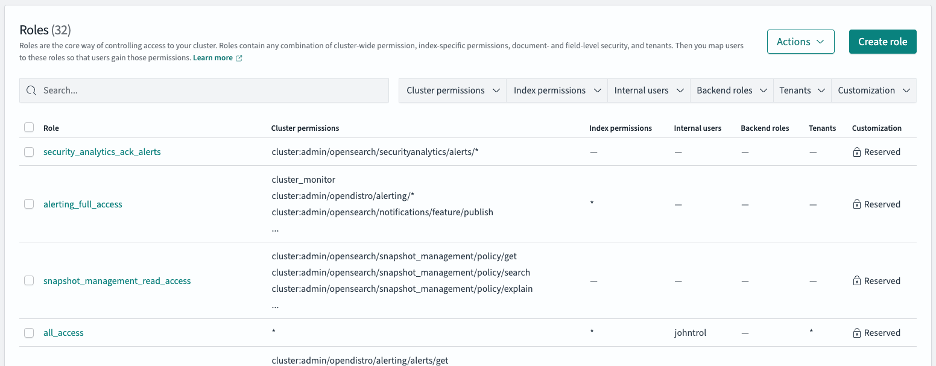
Task: Click the Cluster permissions column header
Action: pos(305,128)
